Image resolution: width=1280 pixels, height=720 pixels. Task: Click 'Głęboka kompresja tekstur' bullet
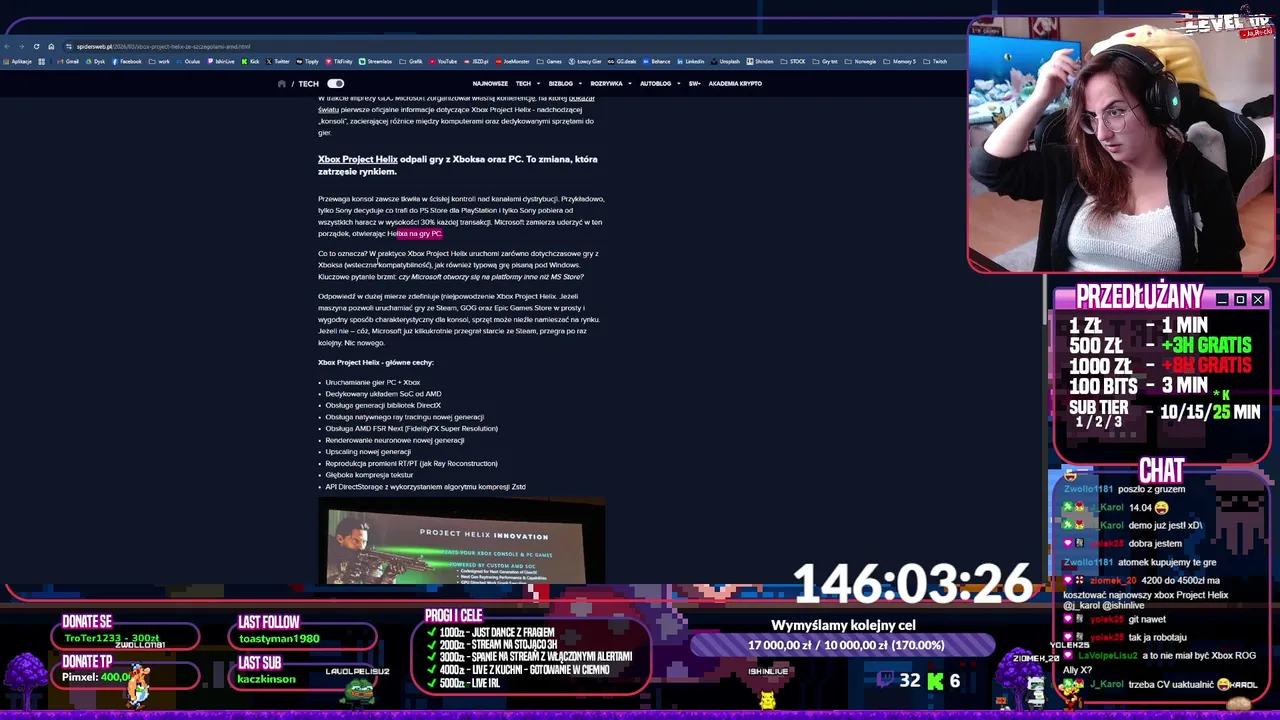[369, 475]
